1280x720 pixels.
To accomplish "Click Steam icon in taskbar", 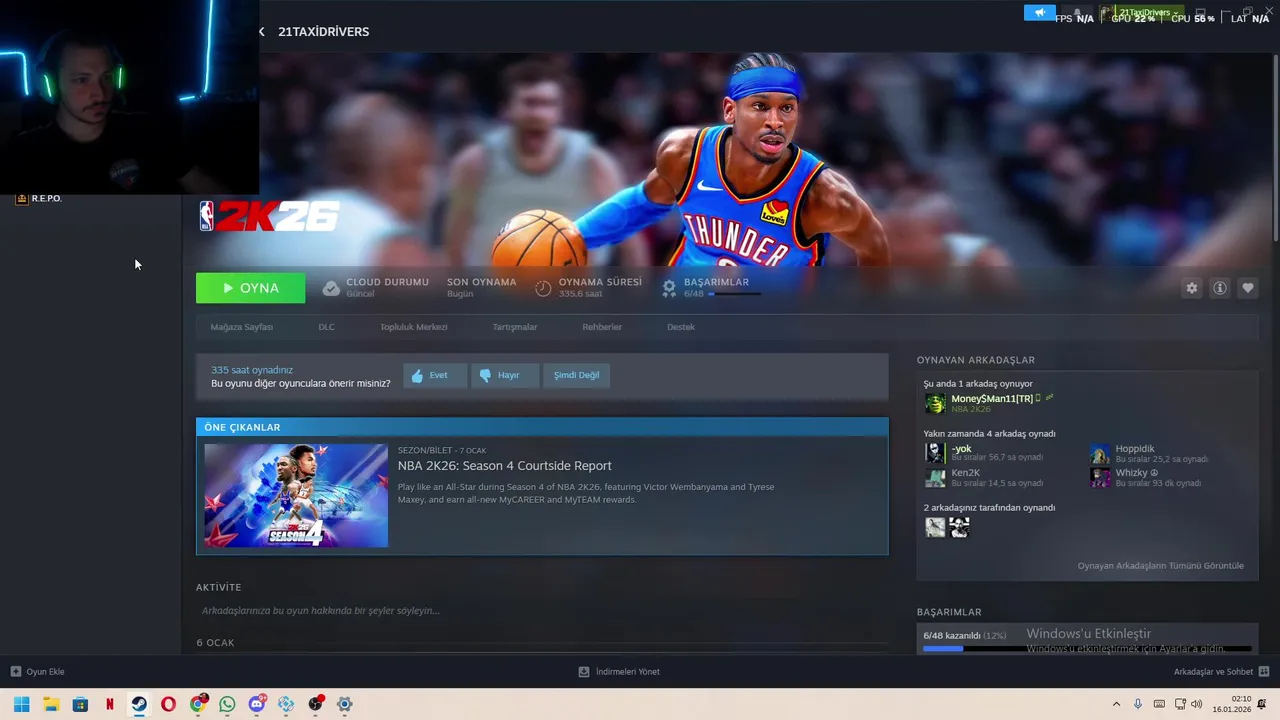I will pyautogui.click(x=139, y=704).
